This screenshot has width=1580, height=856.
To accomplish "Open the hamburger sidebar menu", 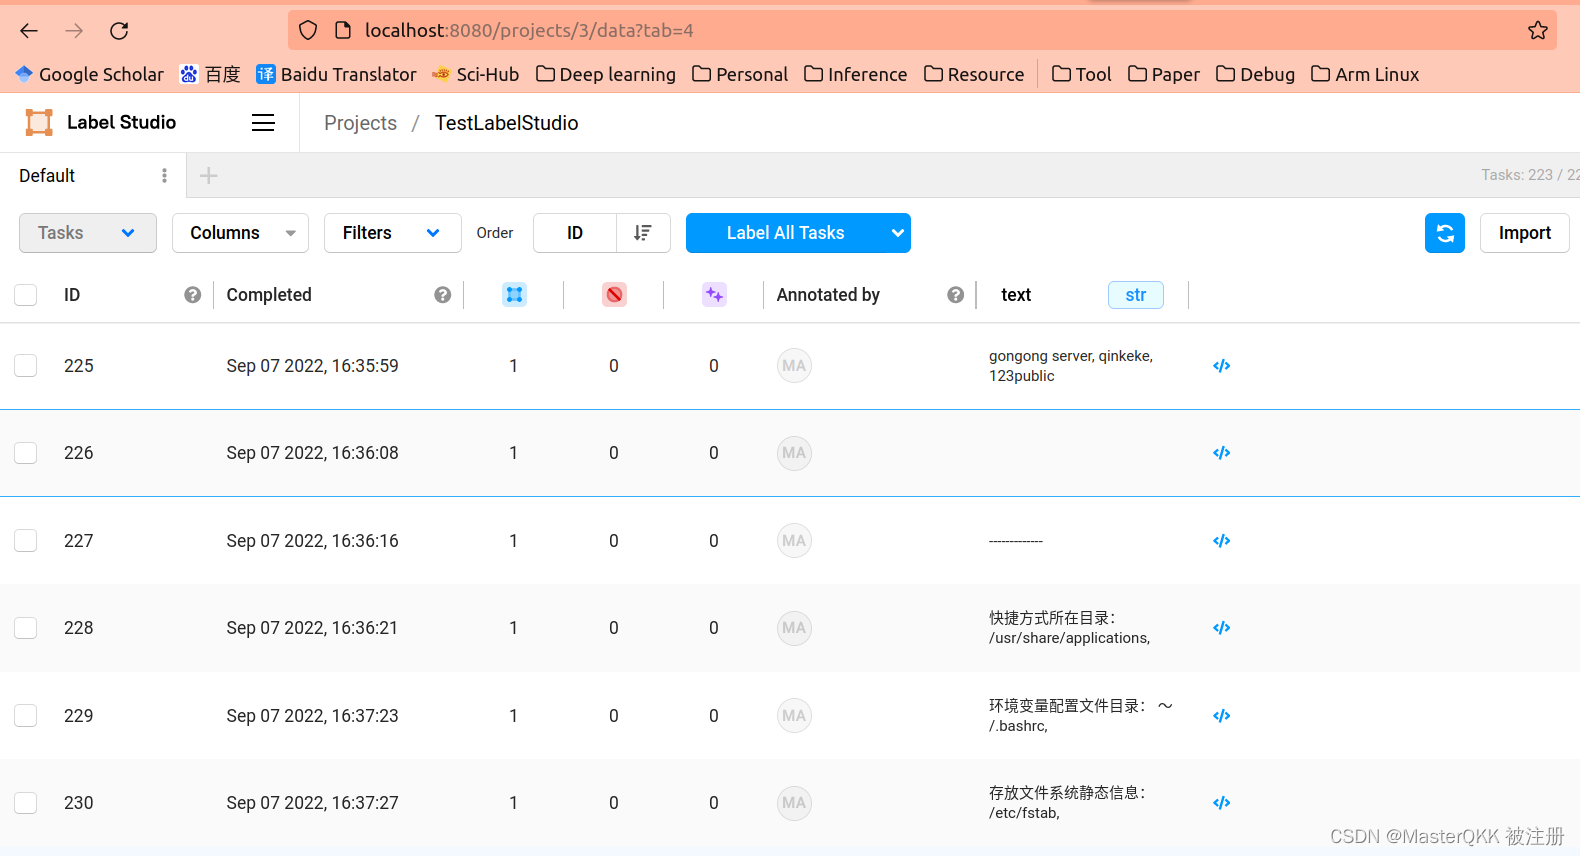I will click(263, 123).
